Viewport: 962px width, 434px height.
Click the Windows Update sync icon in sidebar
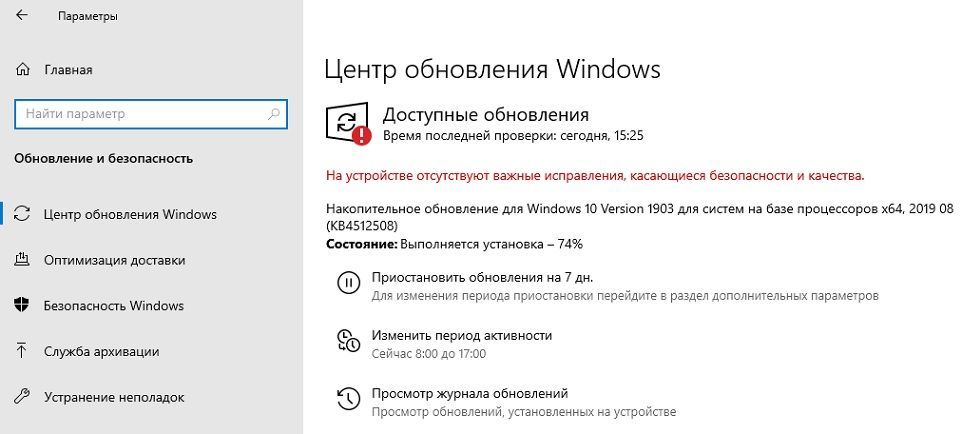click(x=23, y=214)
